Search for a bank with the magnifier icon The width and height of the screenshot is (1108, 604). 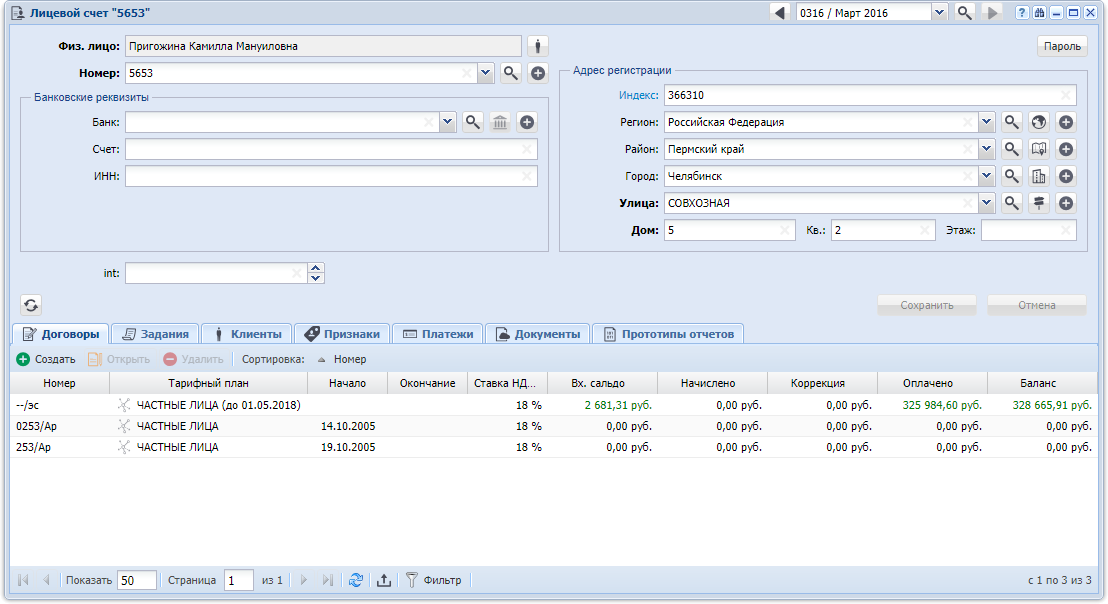pyautogui.click(x=473, y=122)
